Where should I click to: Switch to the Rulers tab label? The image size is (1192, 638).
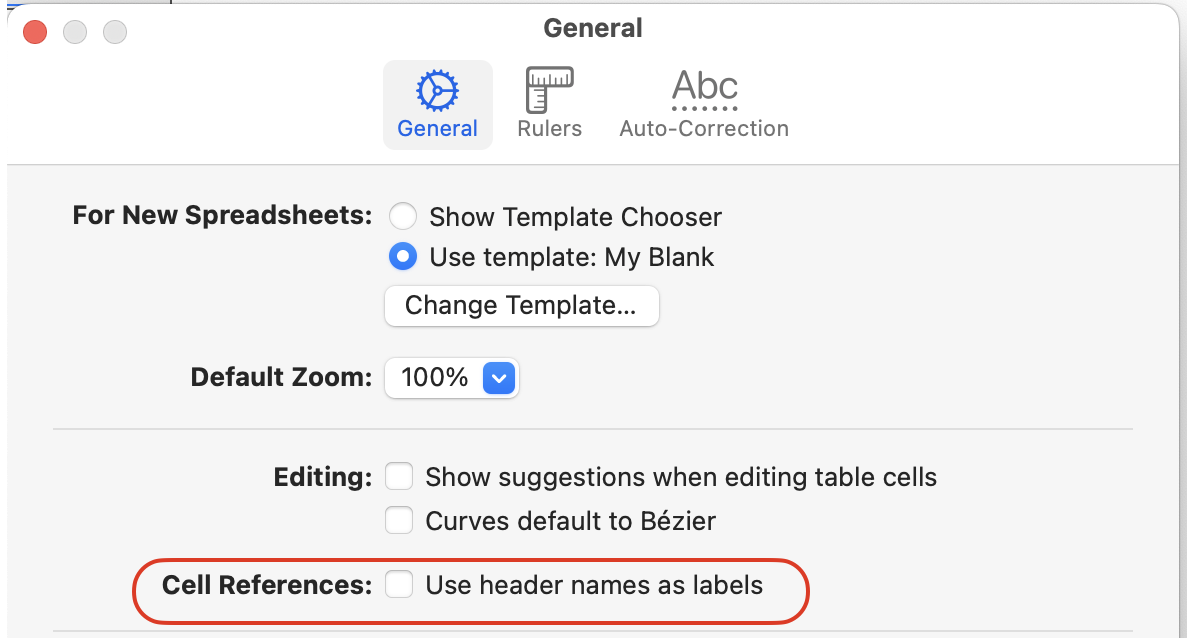(549, 129)
